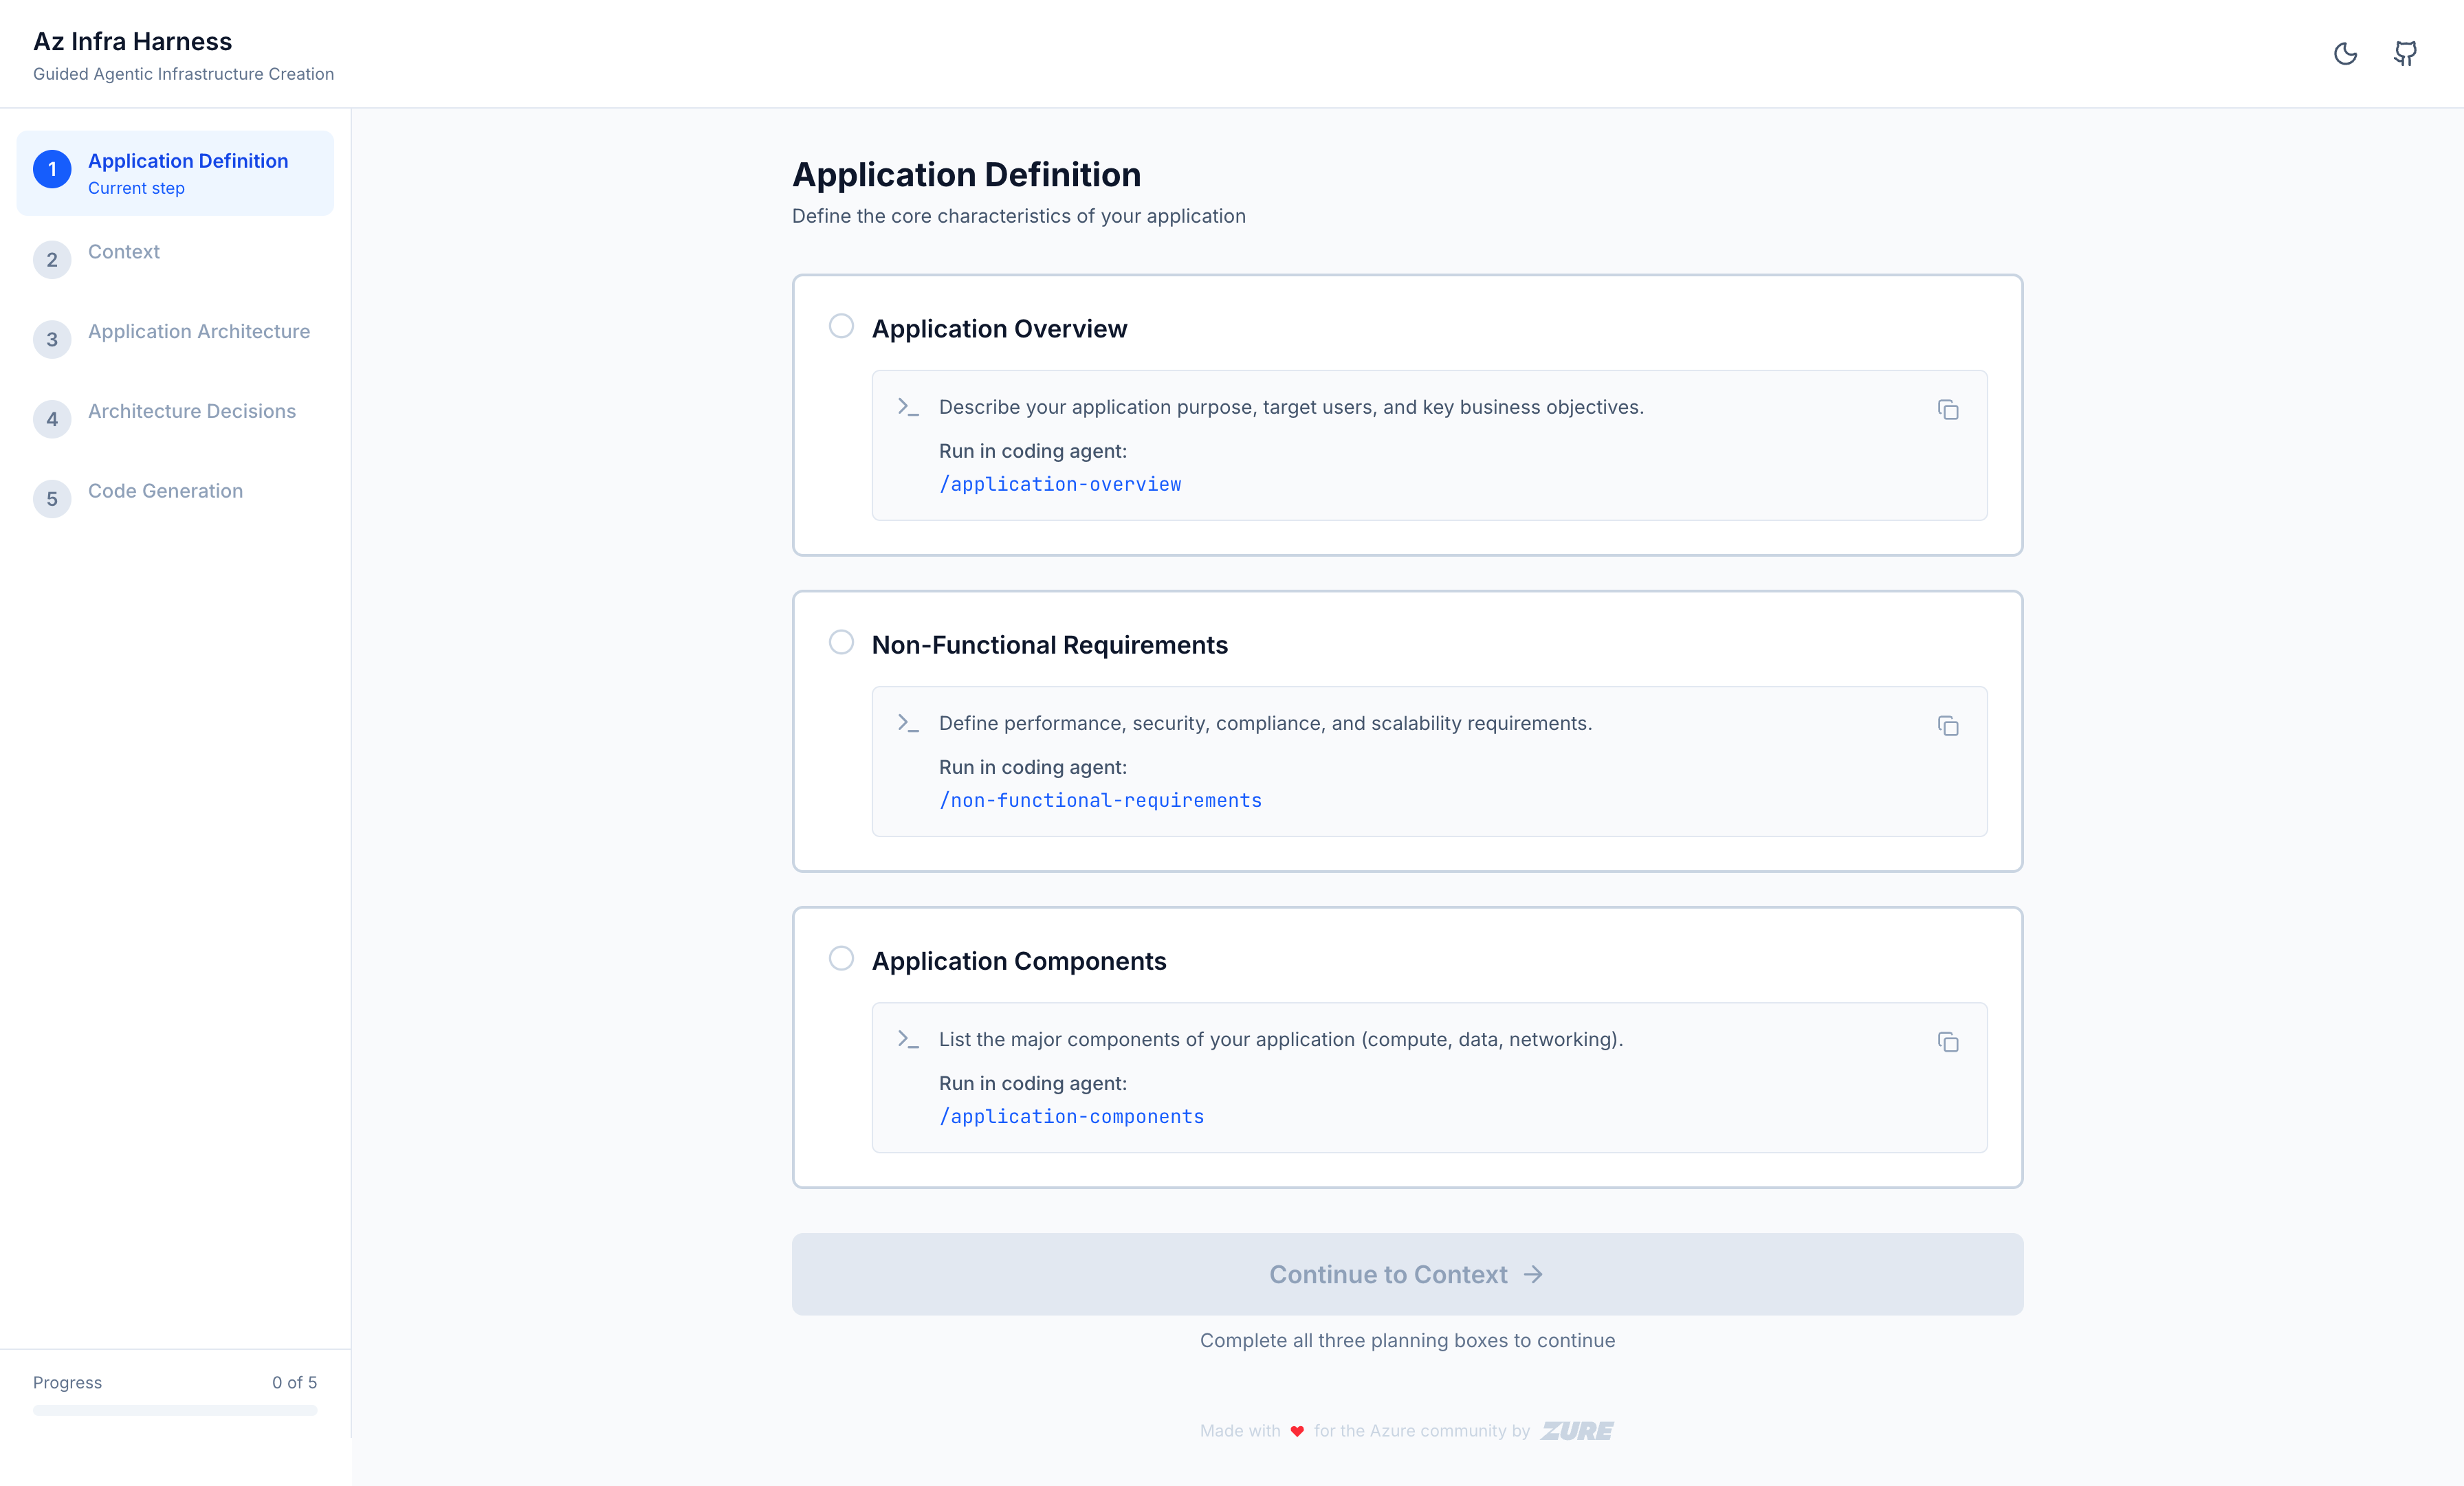Viewport: 2464px width, 1486px height.
Task: Copy the Non-Functional Requirements prompt
Action: (x=1949, y=727)
